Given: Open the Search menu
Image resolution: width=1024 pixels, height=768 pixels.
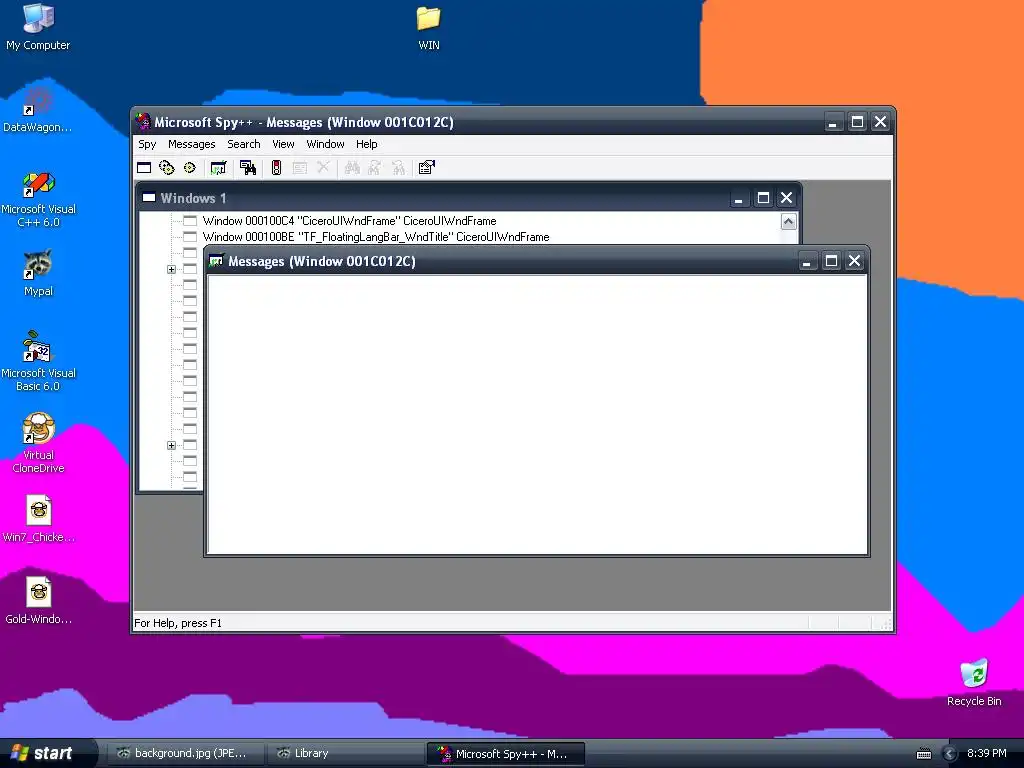Looking at the screenshot, I should click(244, 144).
